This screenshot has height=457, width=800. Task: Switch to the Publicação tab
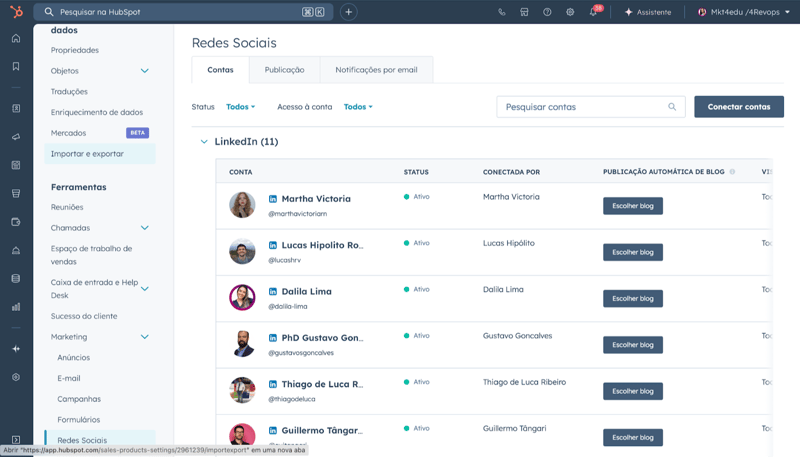284,70
